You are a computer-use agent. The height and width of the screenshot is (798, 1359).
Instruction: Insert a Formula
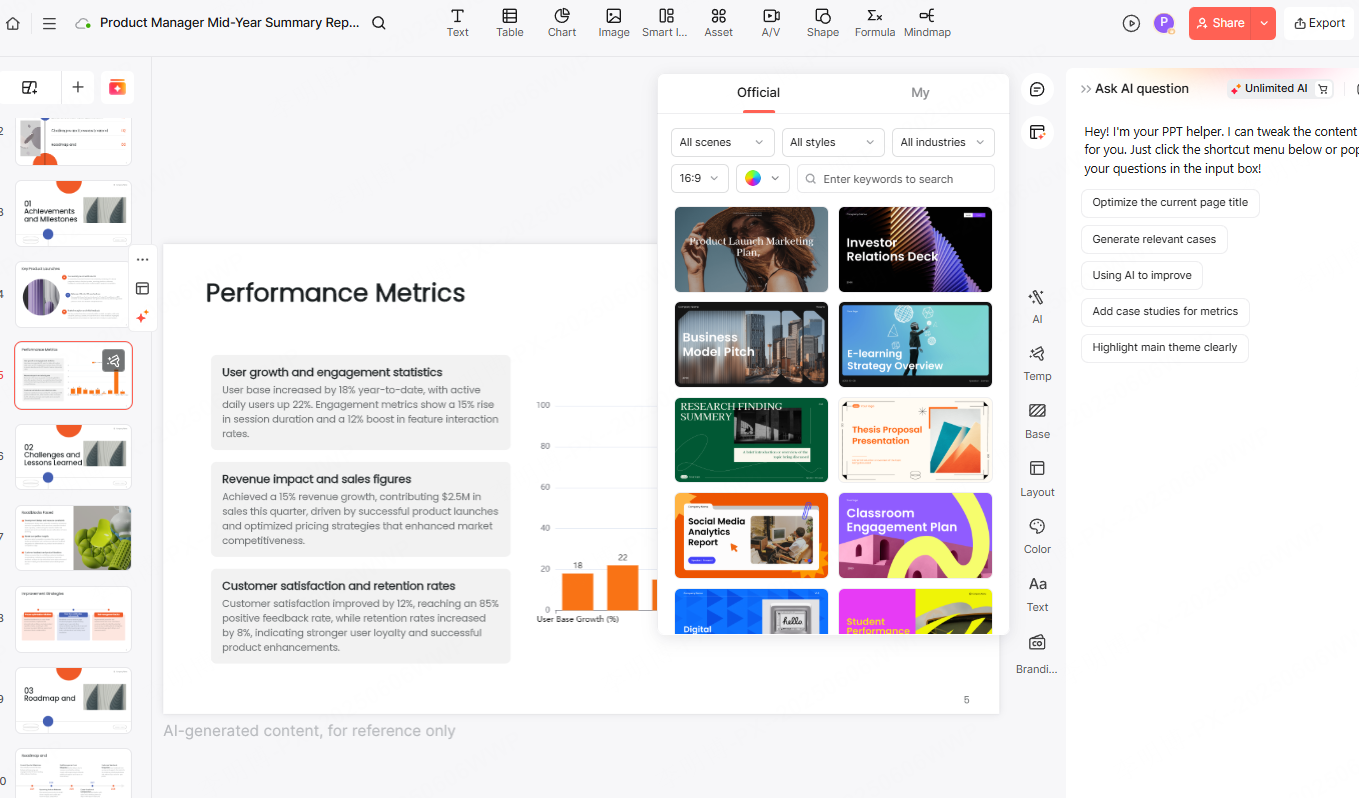coord(874,23)
